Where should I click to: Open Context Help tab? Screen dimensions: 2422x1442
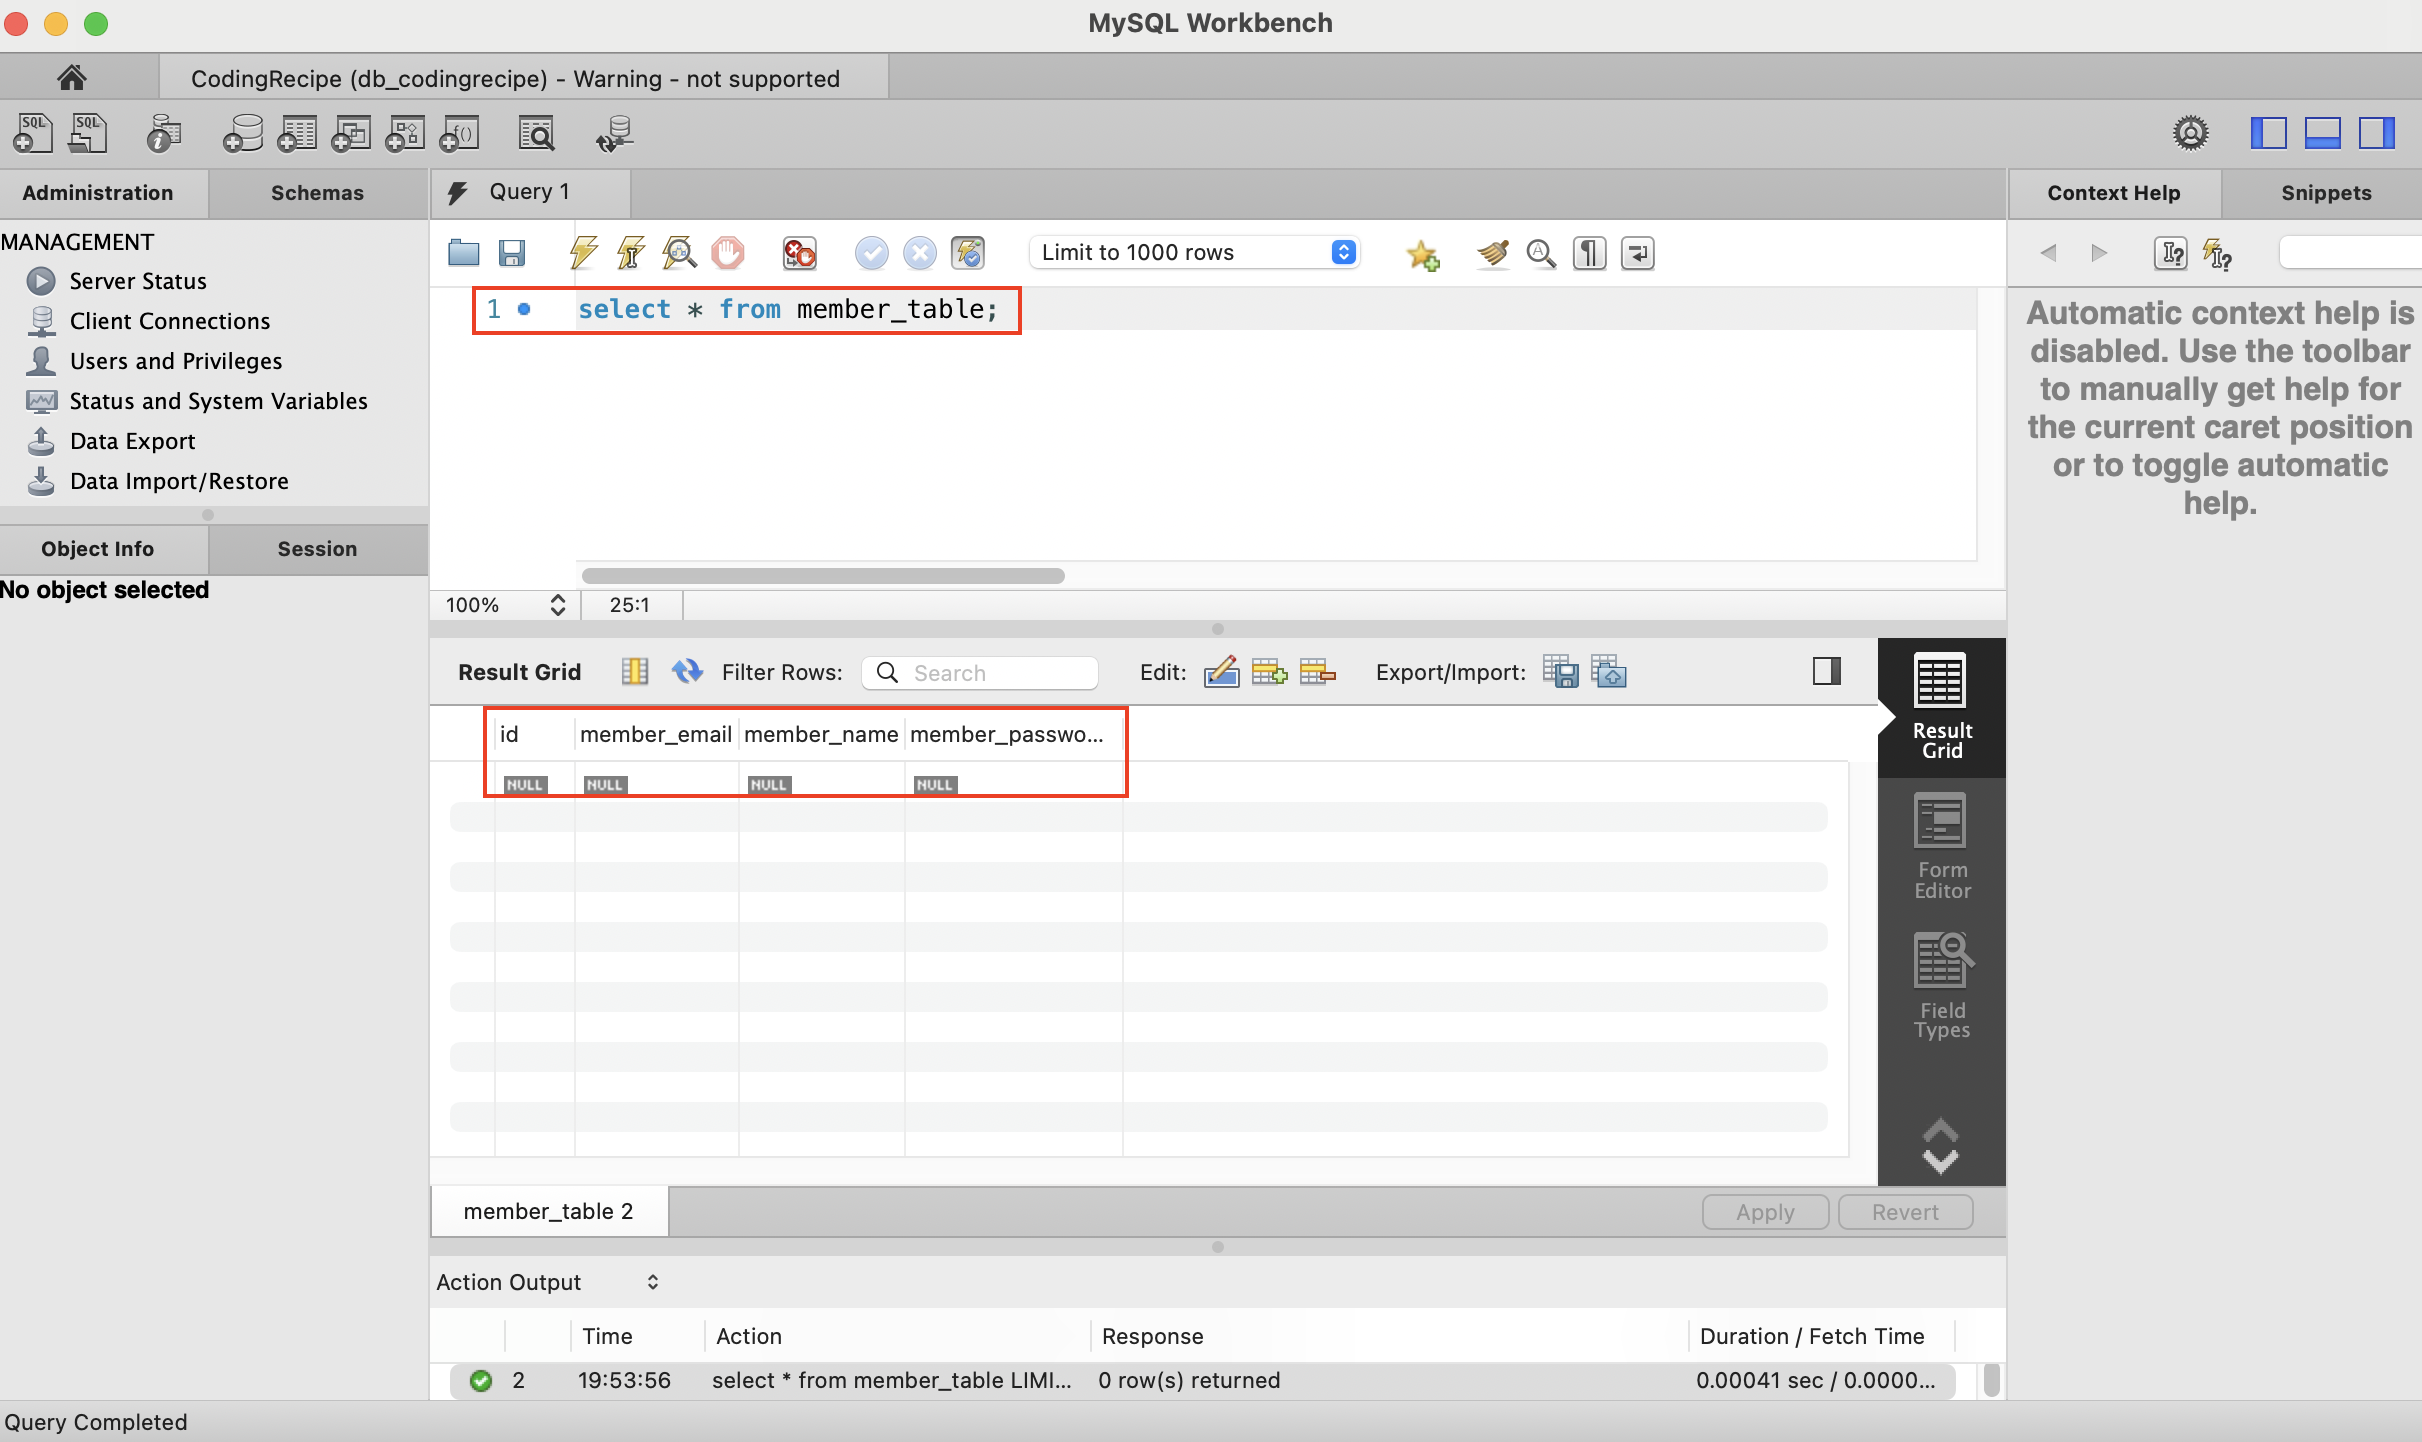coord(2113,193)
